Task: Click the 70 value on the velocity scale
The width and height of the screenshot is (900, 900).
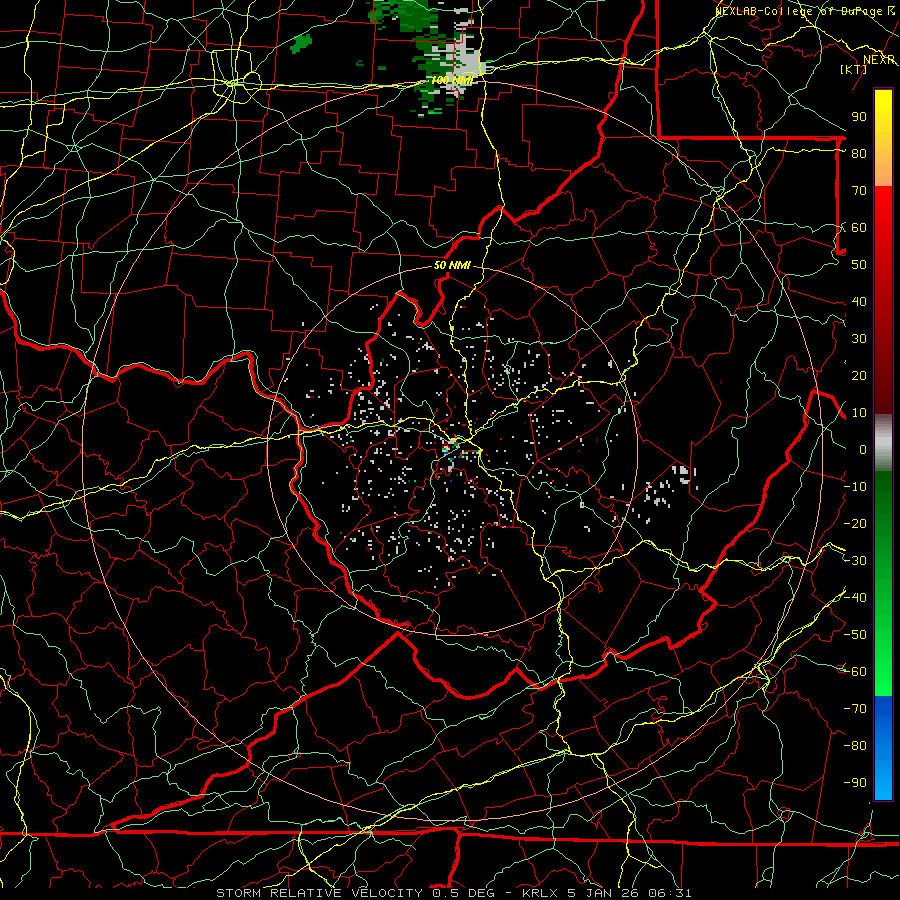Action: point(859,191)
